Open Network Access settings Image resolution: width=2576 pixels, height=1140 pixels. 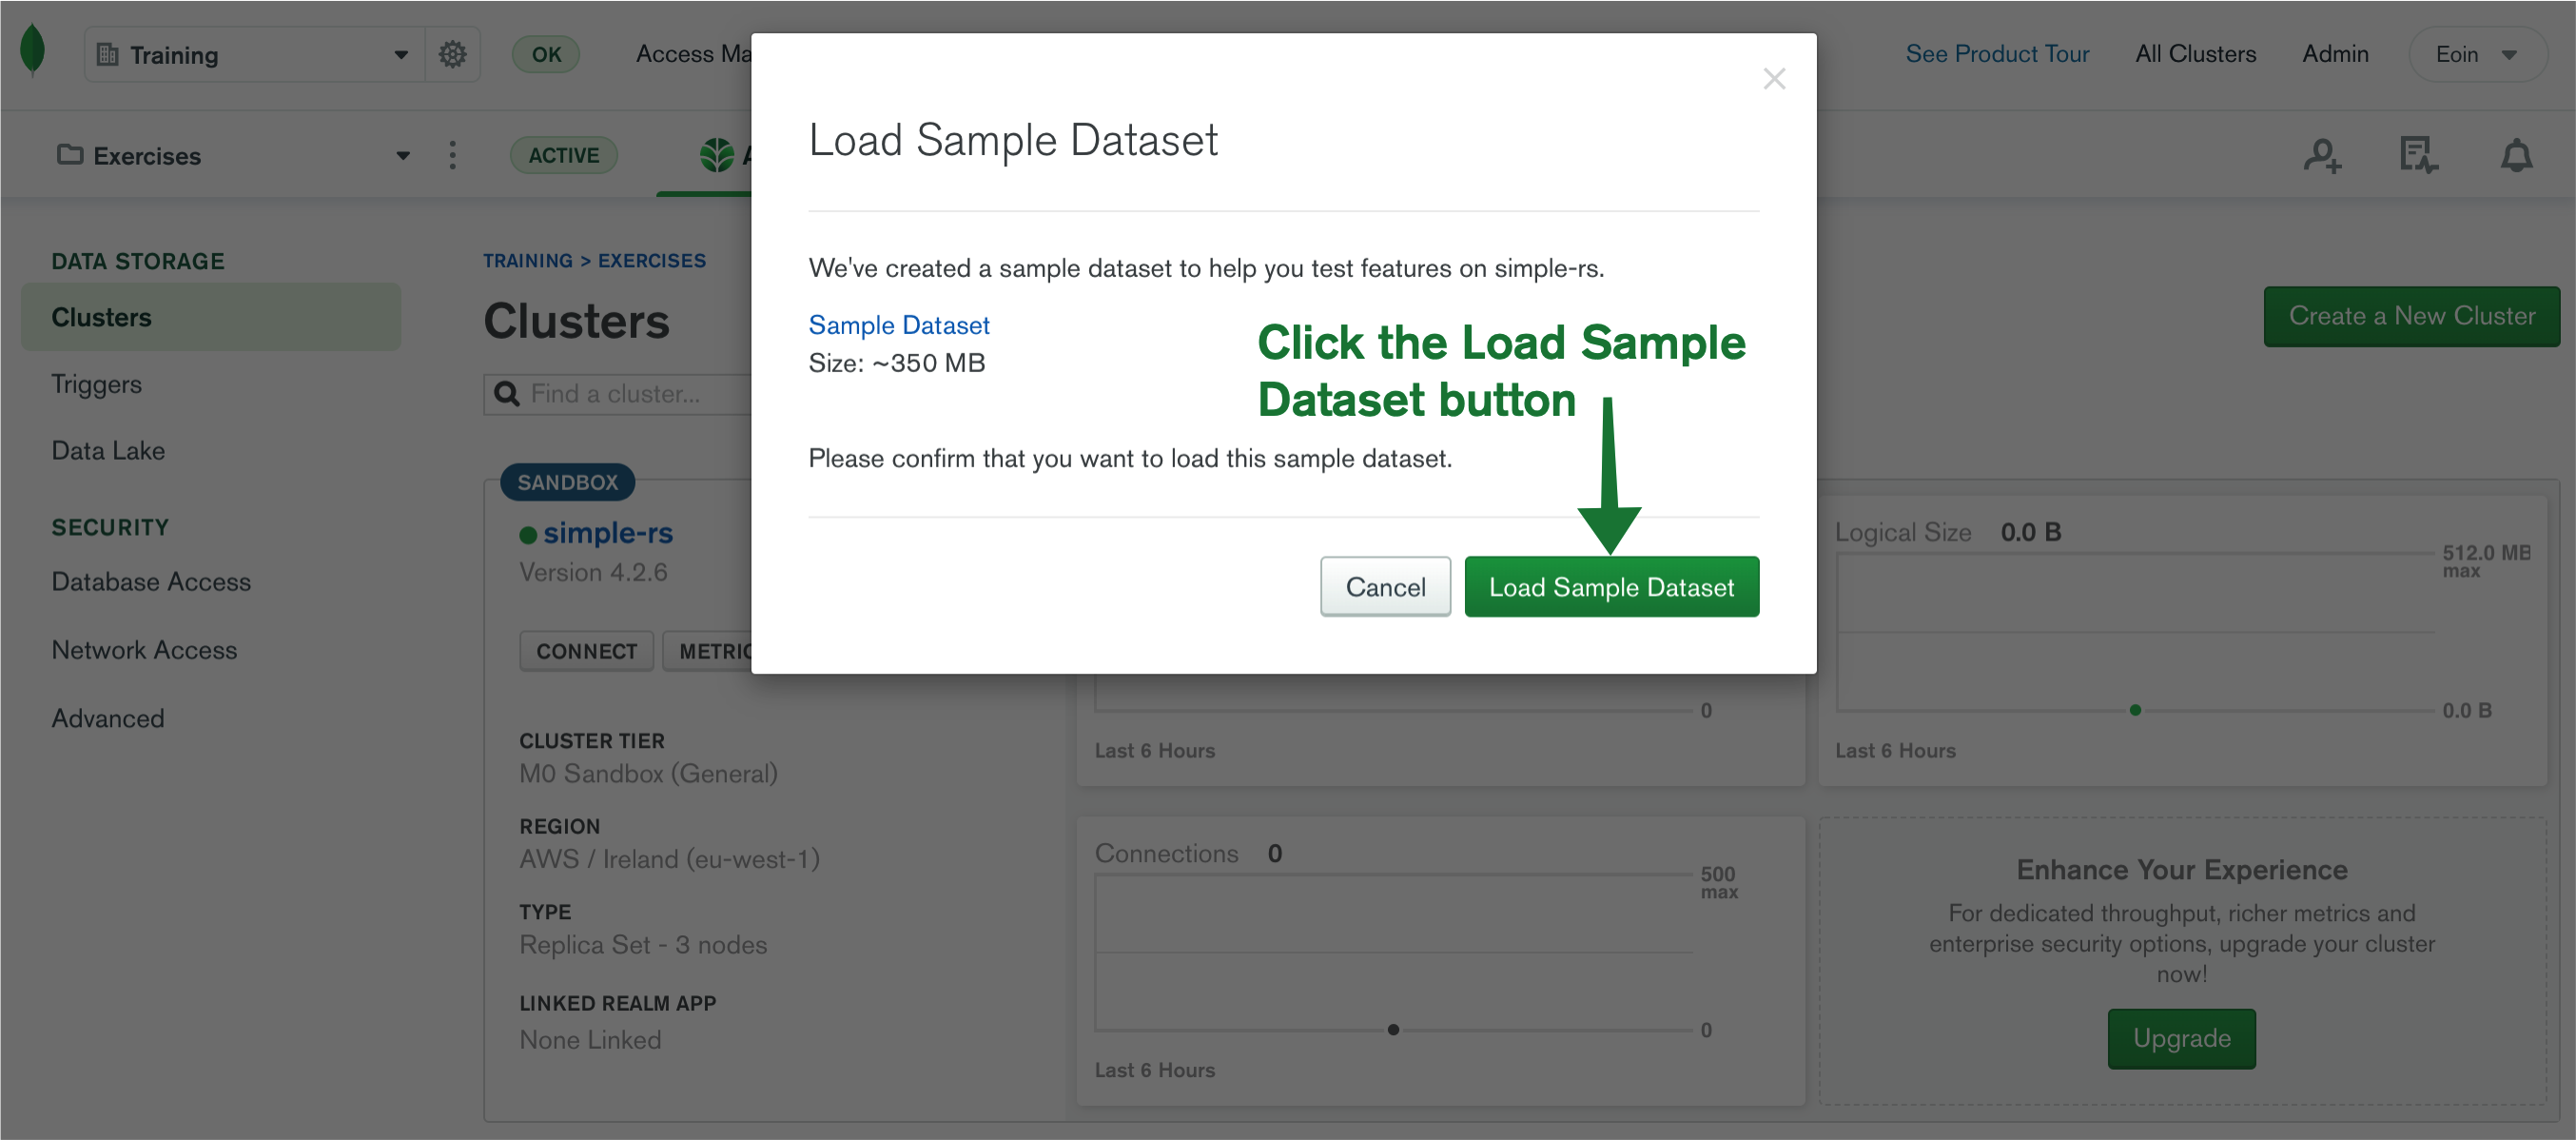click(x=144, y=650)
